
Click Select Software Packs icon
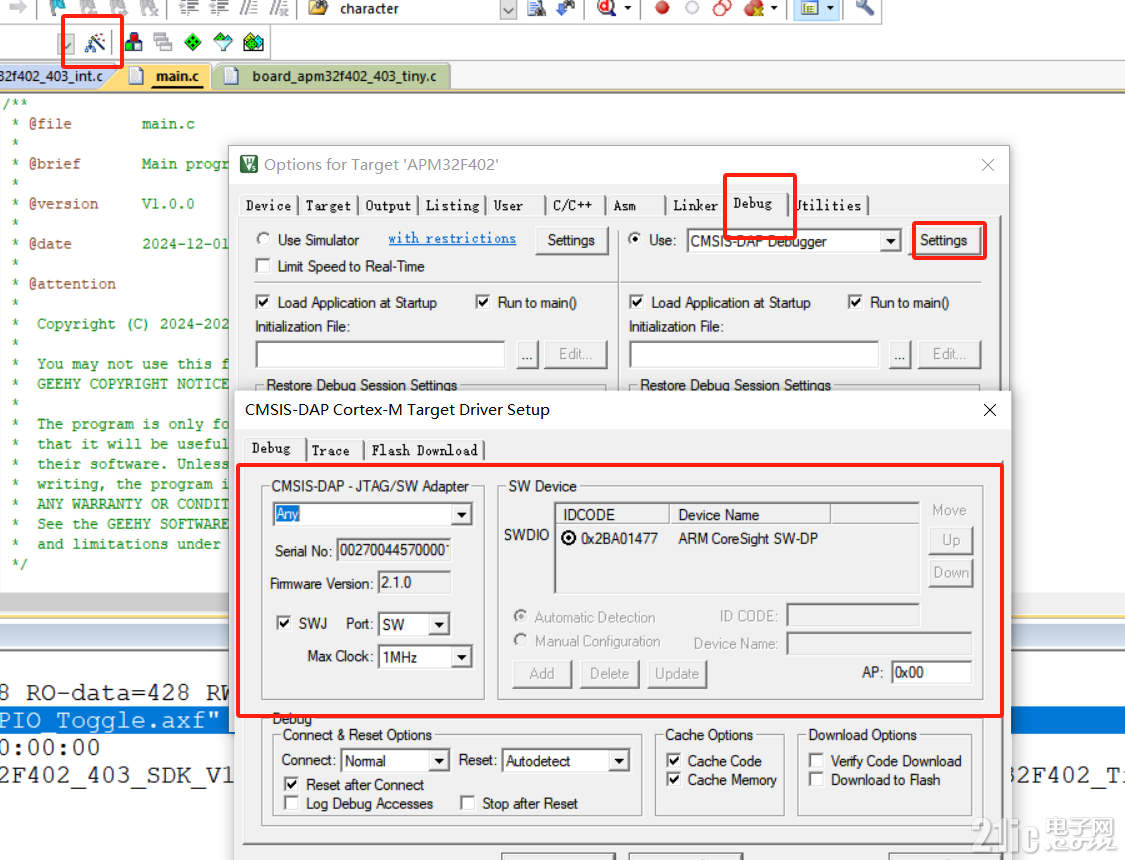click(223, 42)
